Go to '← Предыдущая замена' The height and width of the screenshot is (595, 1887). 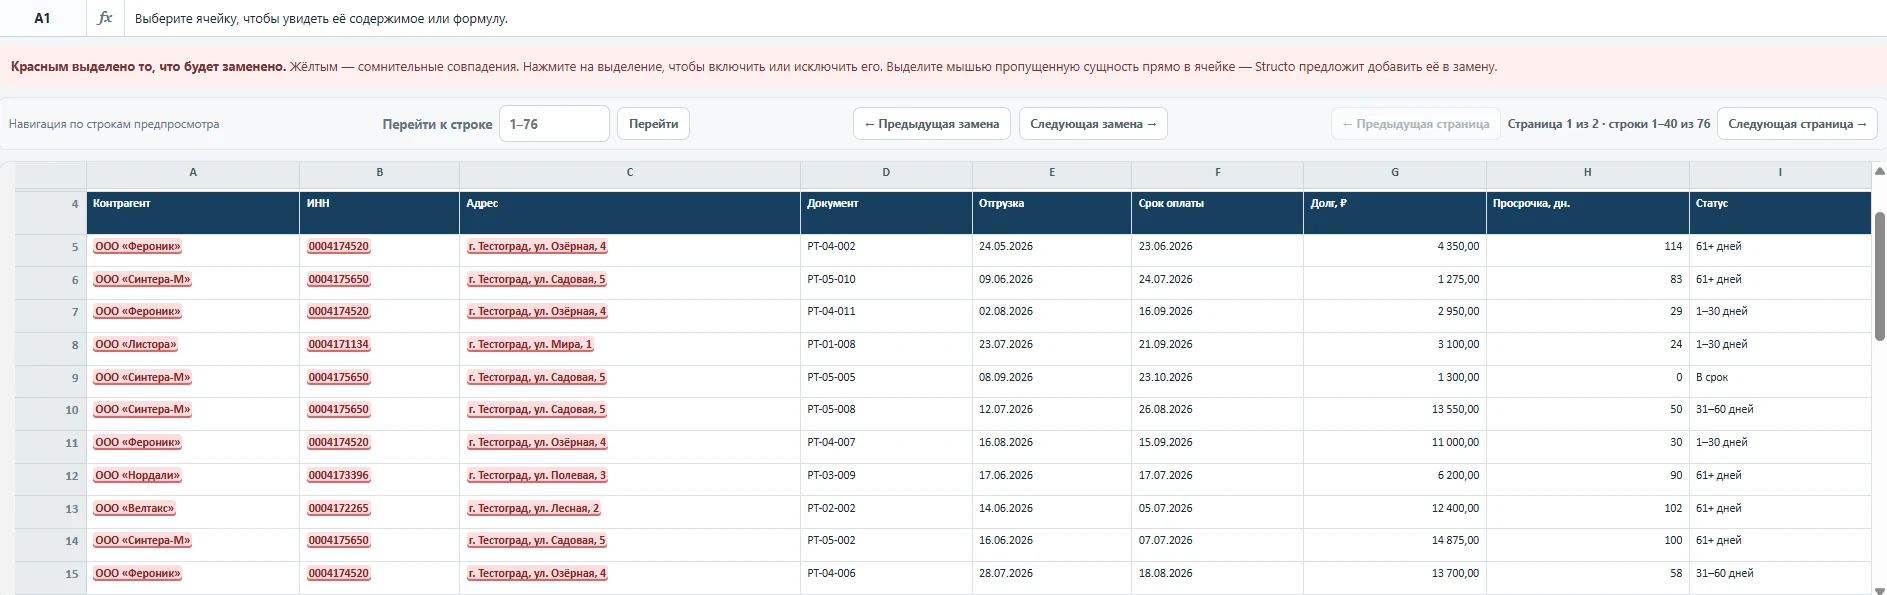click(x=932, y=124)
